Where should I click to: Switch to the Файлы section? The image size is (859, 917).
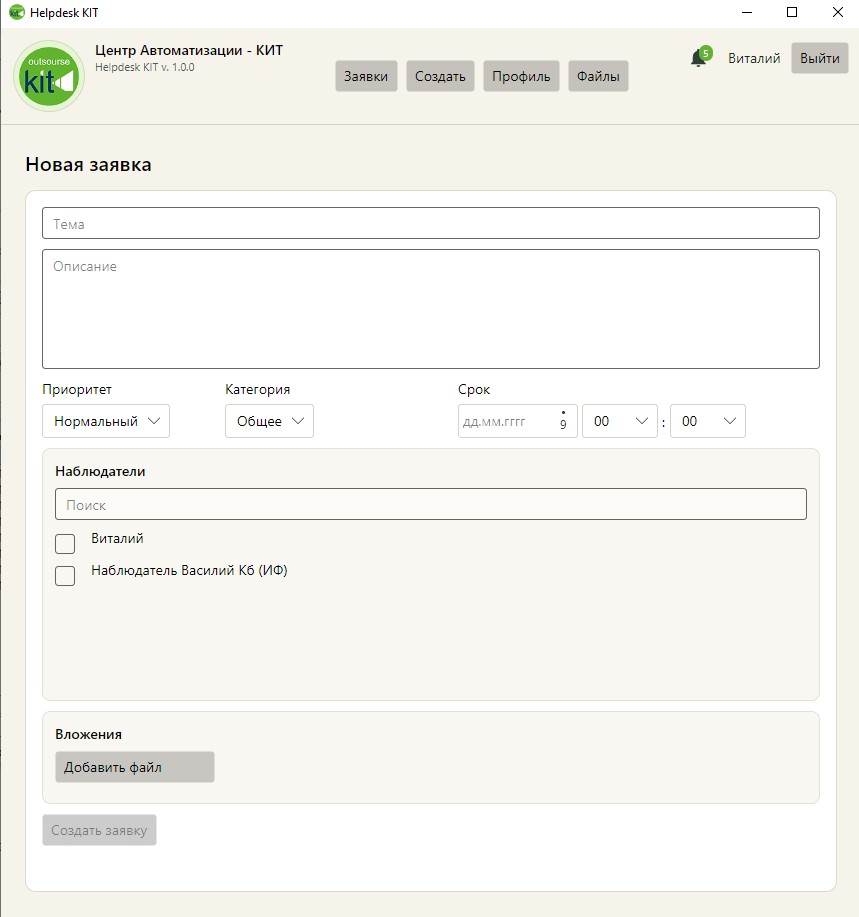598,77
